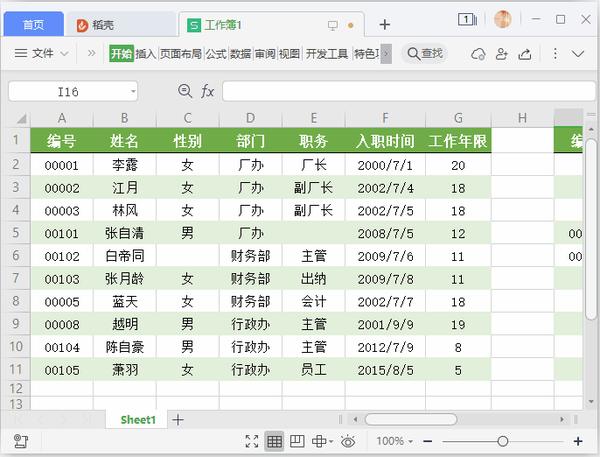Open the collaboration add-user icon
Viewport: 600px width, 457px height.
tap(501, 54)
